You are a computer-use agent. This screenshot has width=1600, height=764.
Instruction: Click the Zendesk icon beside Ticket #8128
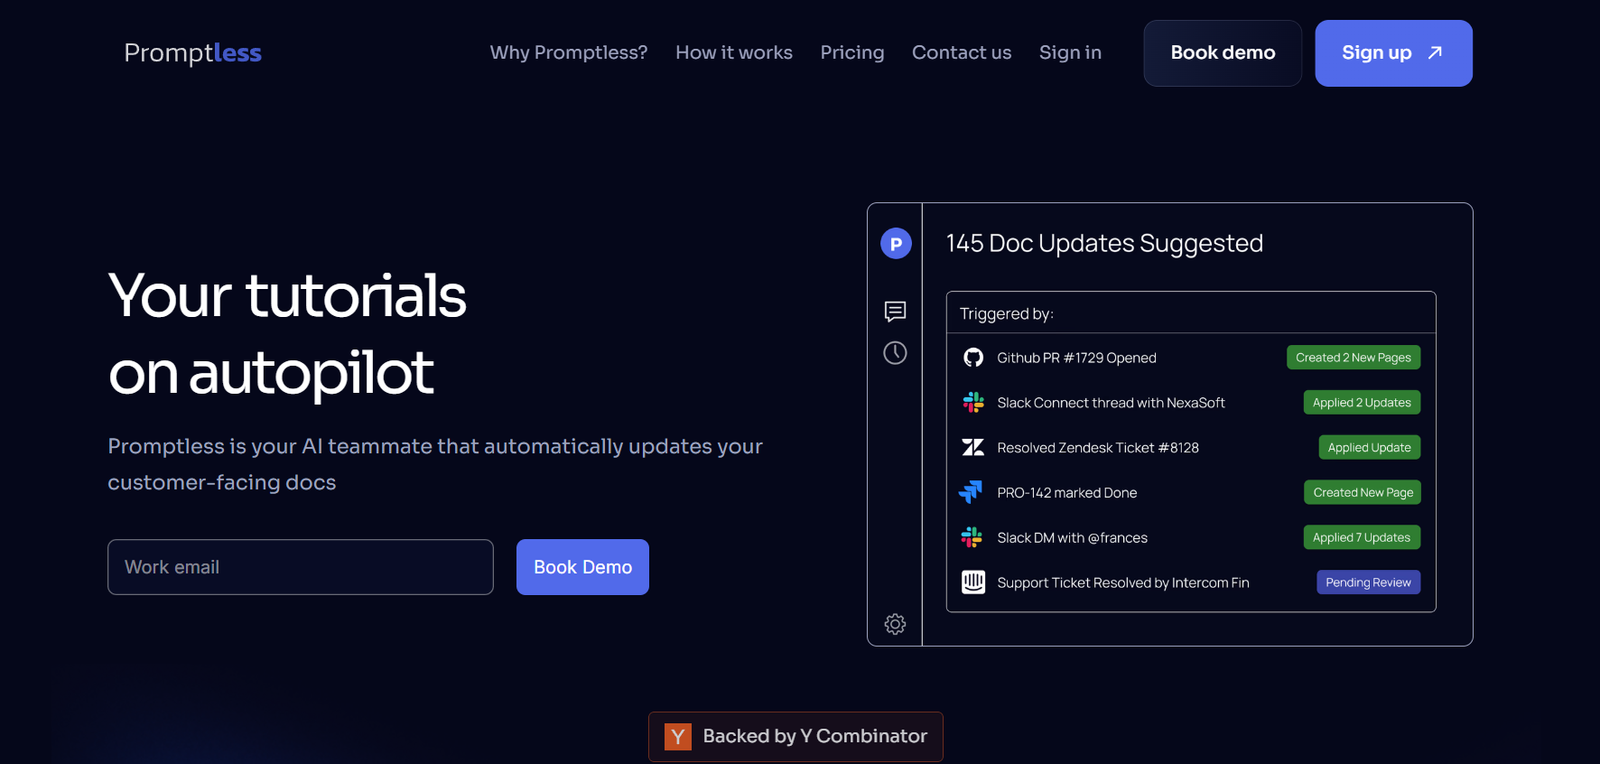pos(973,448)
